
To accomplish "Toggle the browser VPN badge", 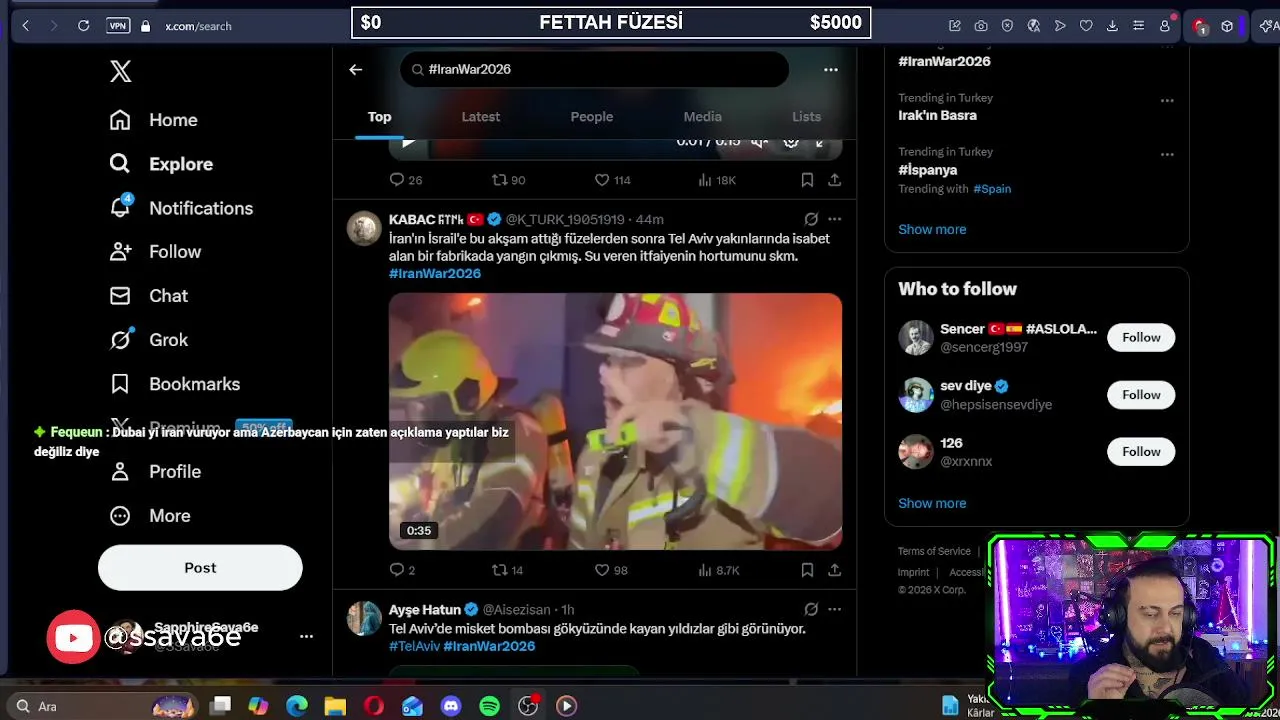I will pos(119,26).
